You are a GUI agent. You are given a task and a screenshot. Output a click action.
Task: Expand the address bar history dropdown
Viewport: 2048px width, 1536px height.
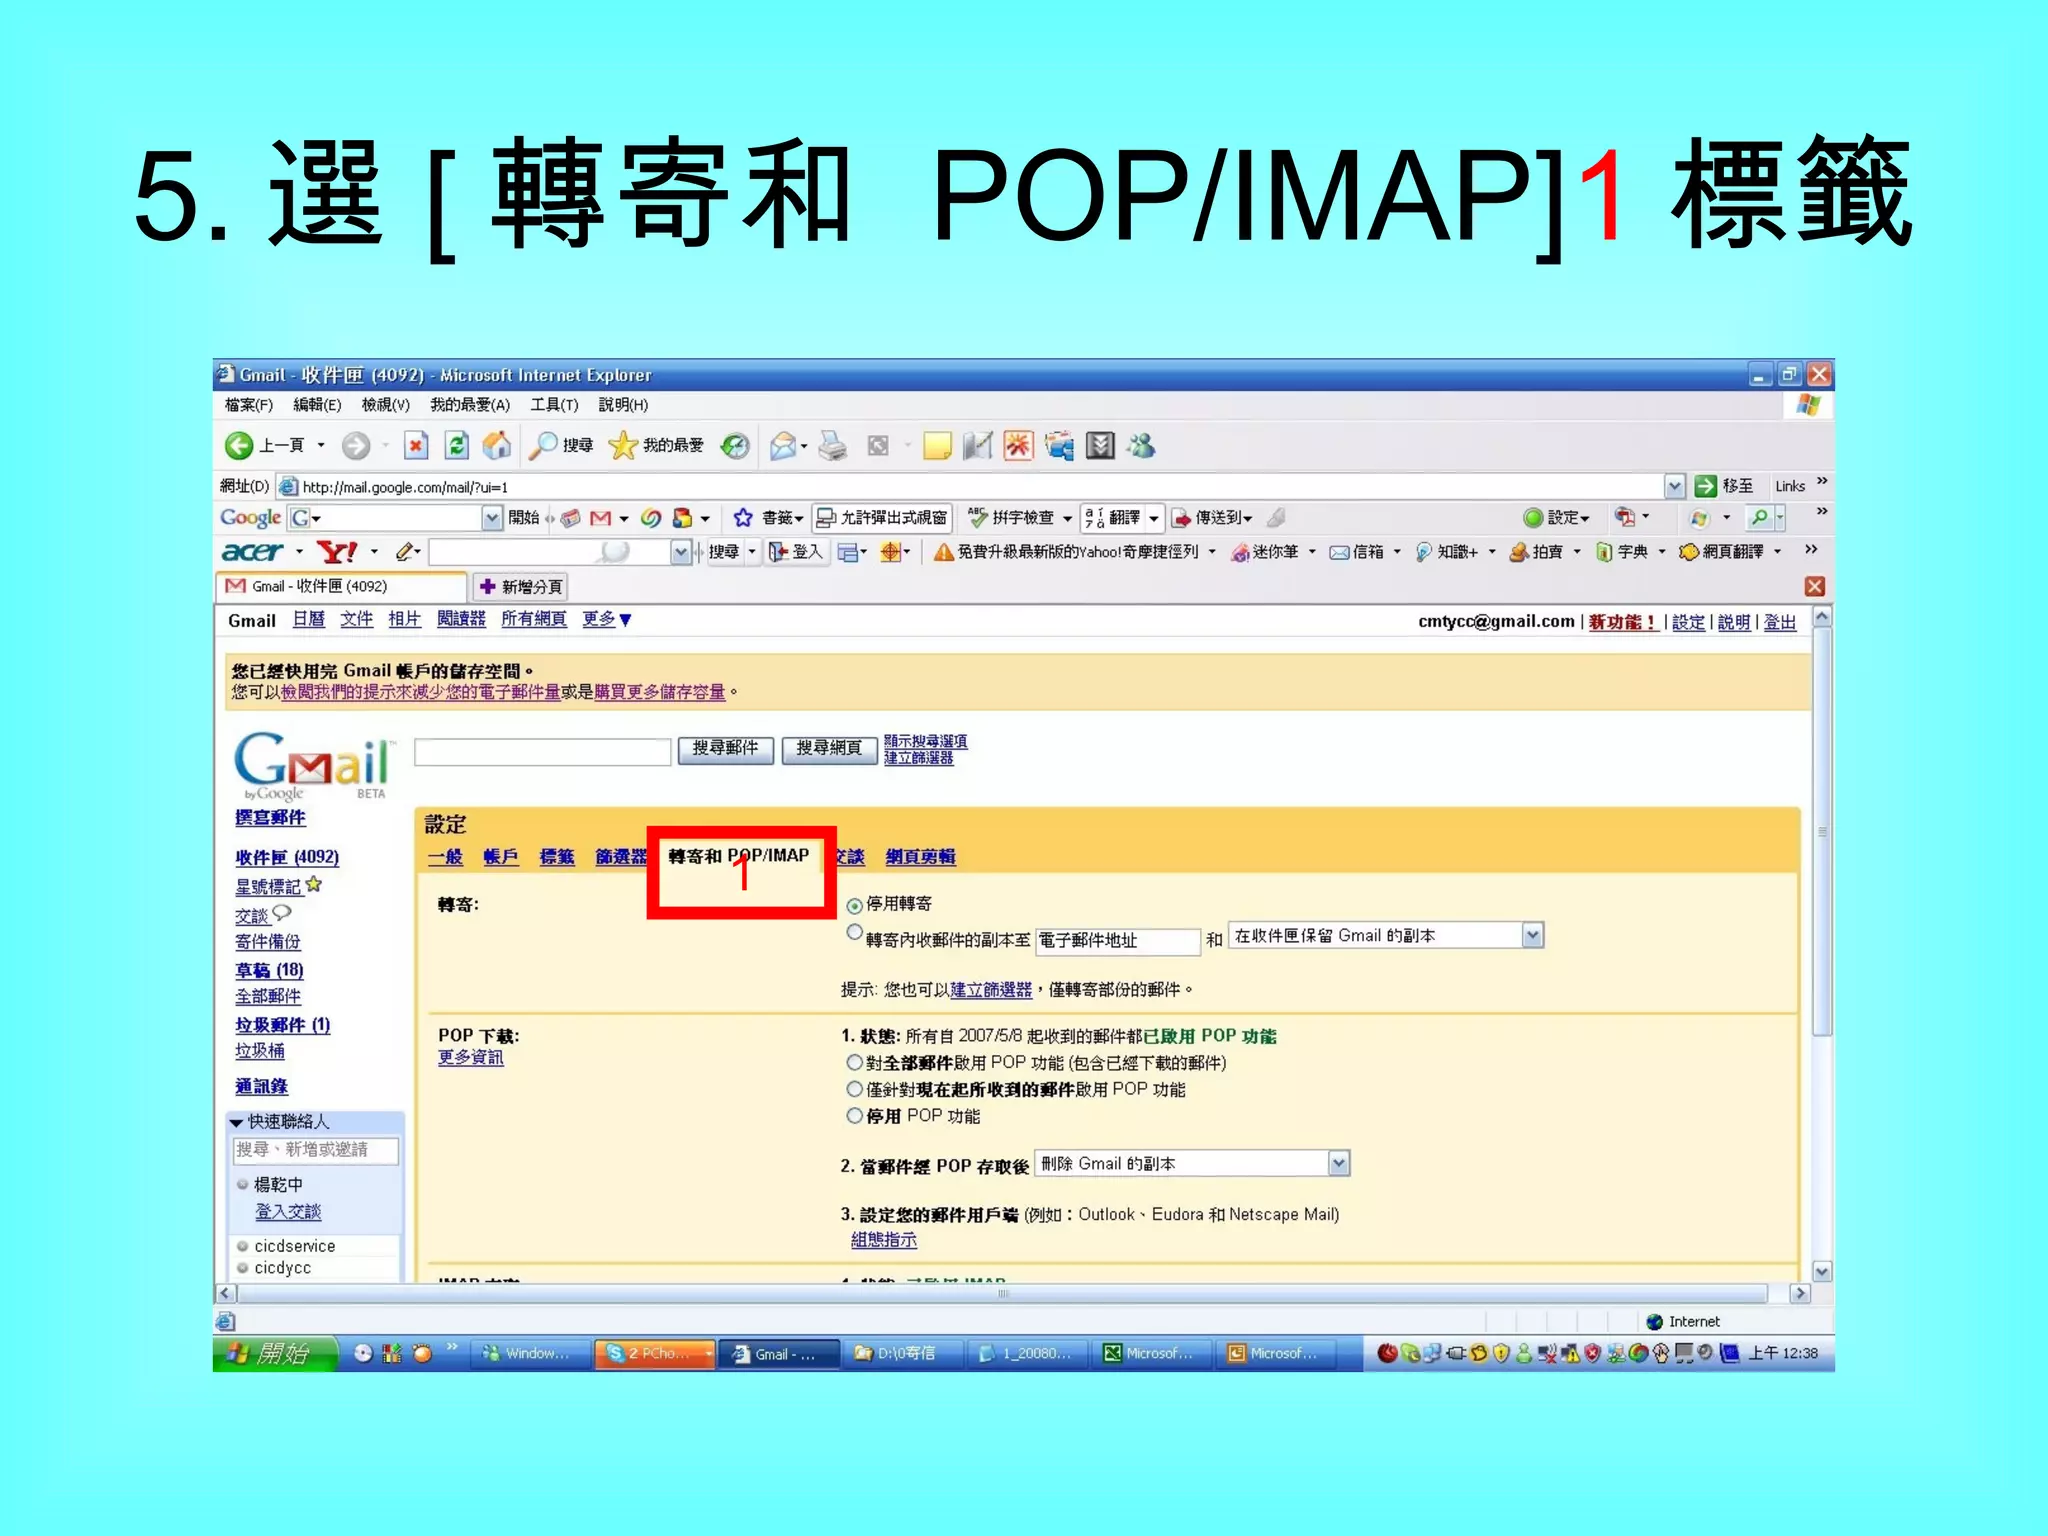(1675, 487)
